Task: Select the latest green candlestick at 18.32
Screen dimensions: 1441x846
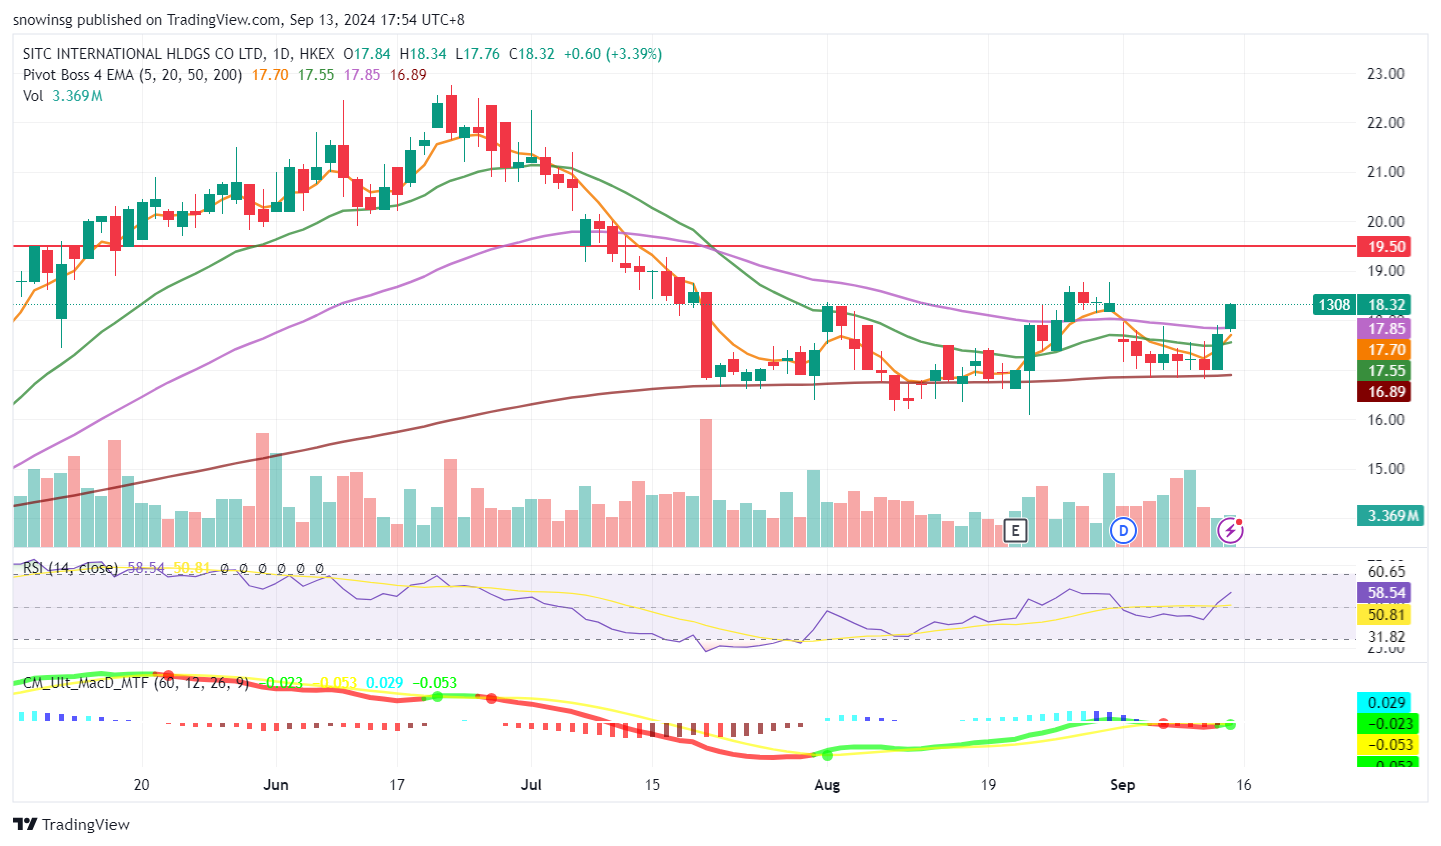Action: [1231, 316]
